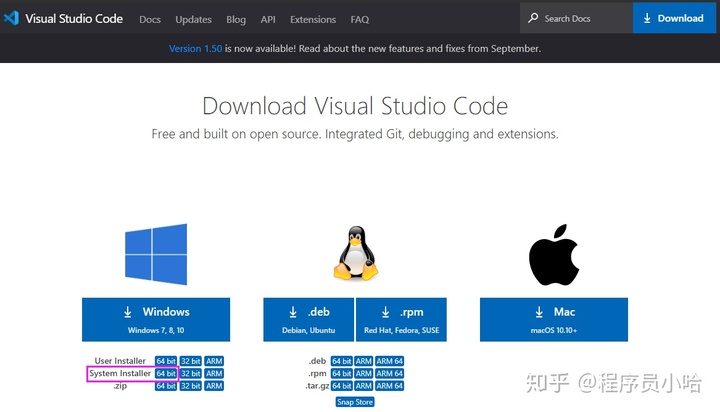Download Linux .rpm 64 bit package
The height and width of the screenshot is (412, 720).
[x=342, y=373]
